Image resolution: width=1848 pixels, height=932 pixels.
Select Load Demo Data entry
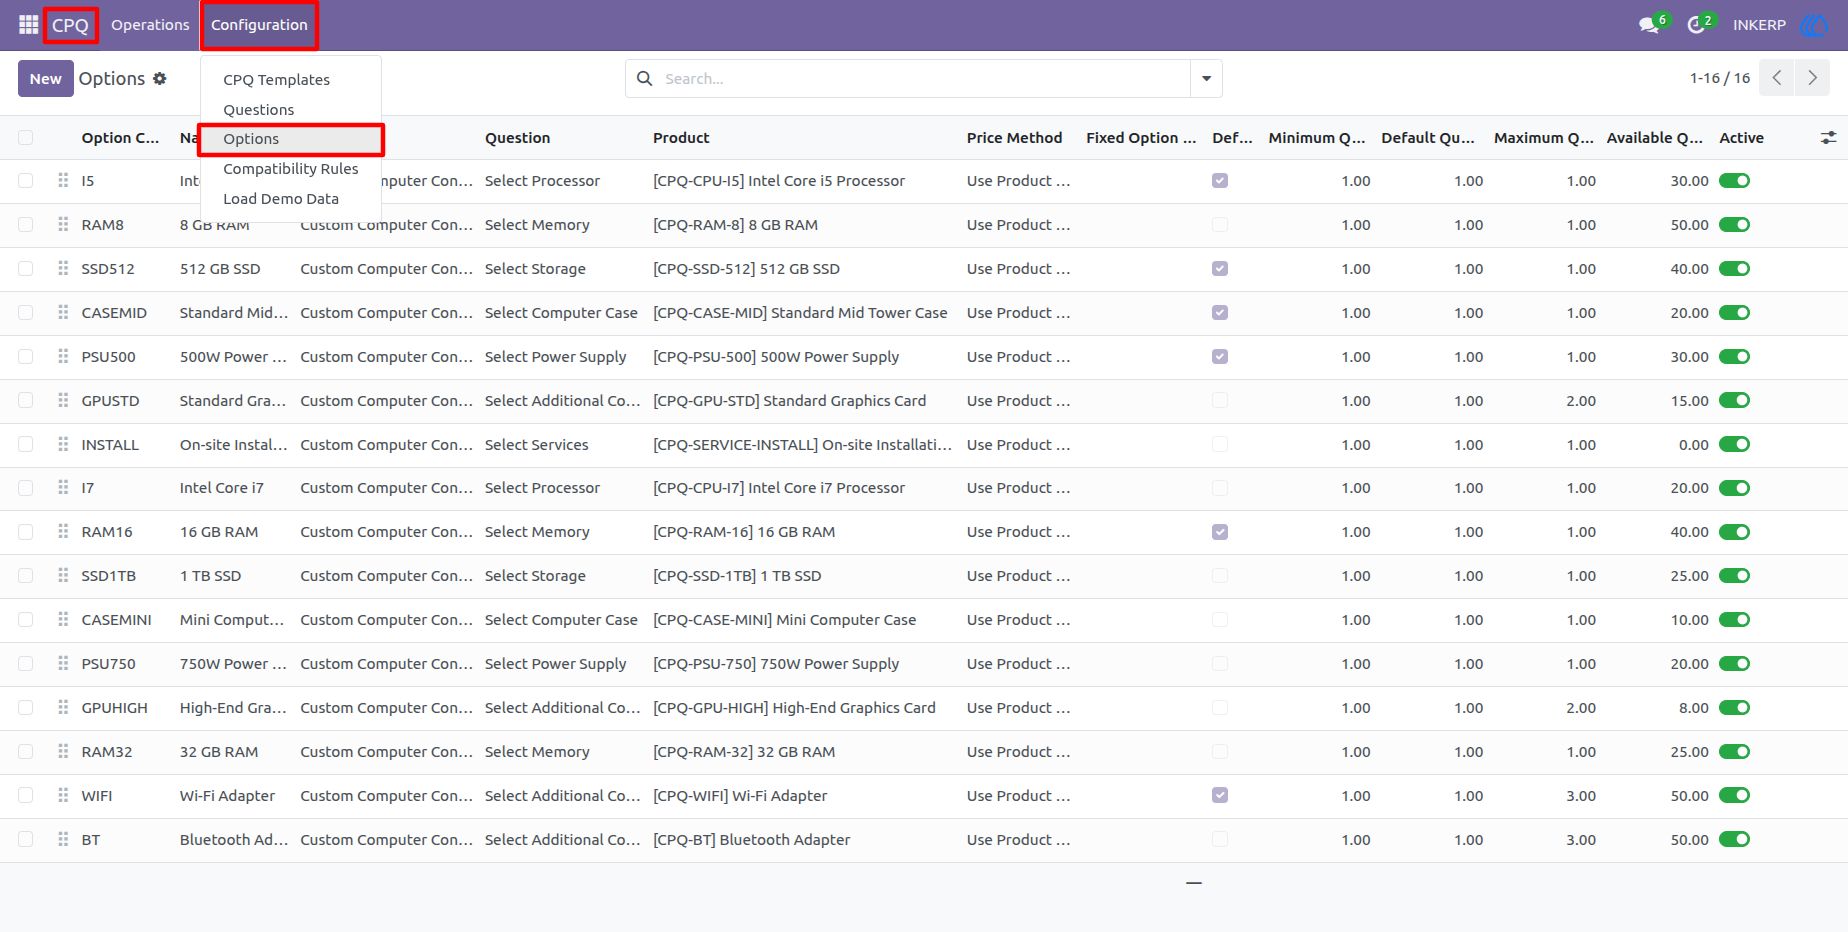click(281, 199)
